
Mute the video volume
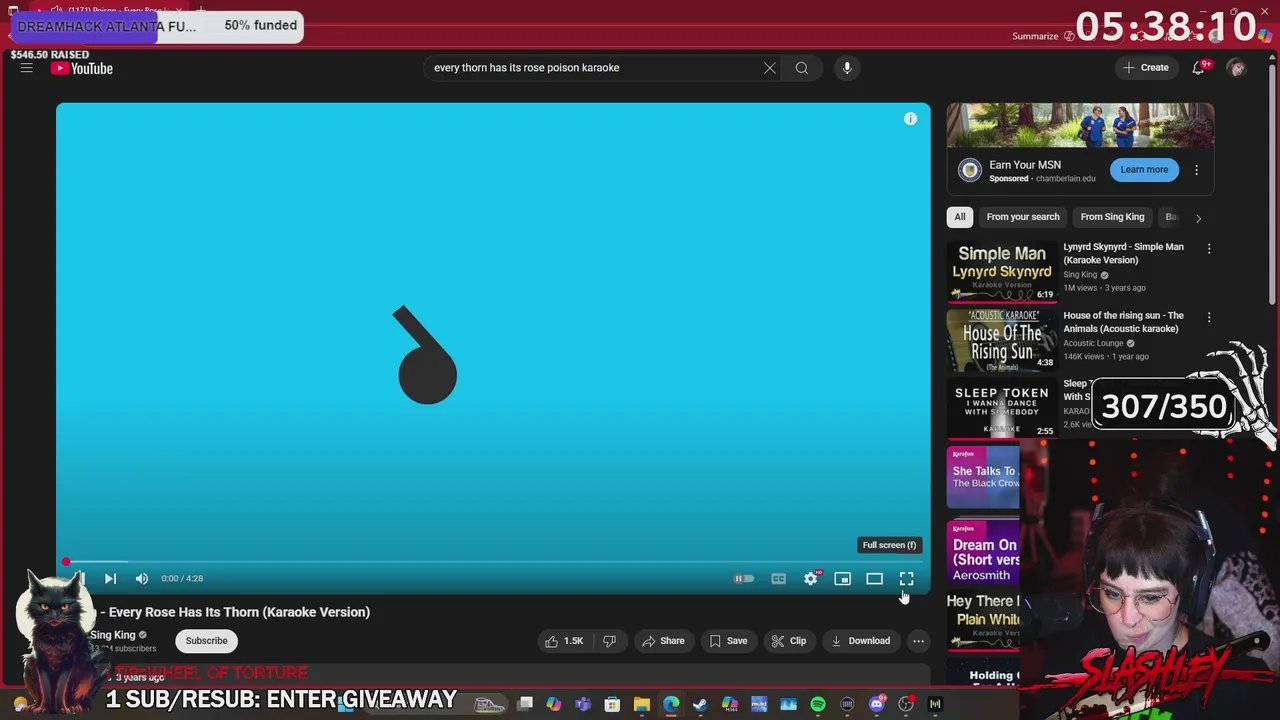click(x=142, y=579)
